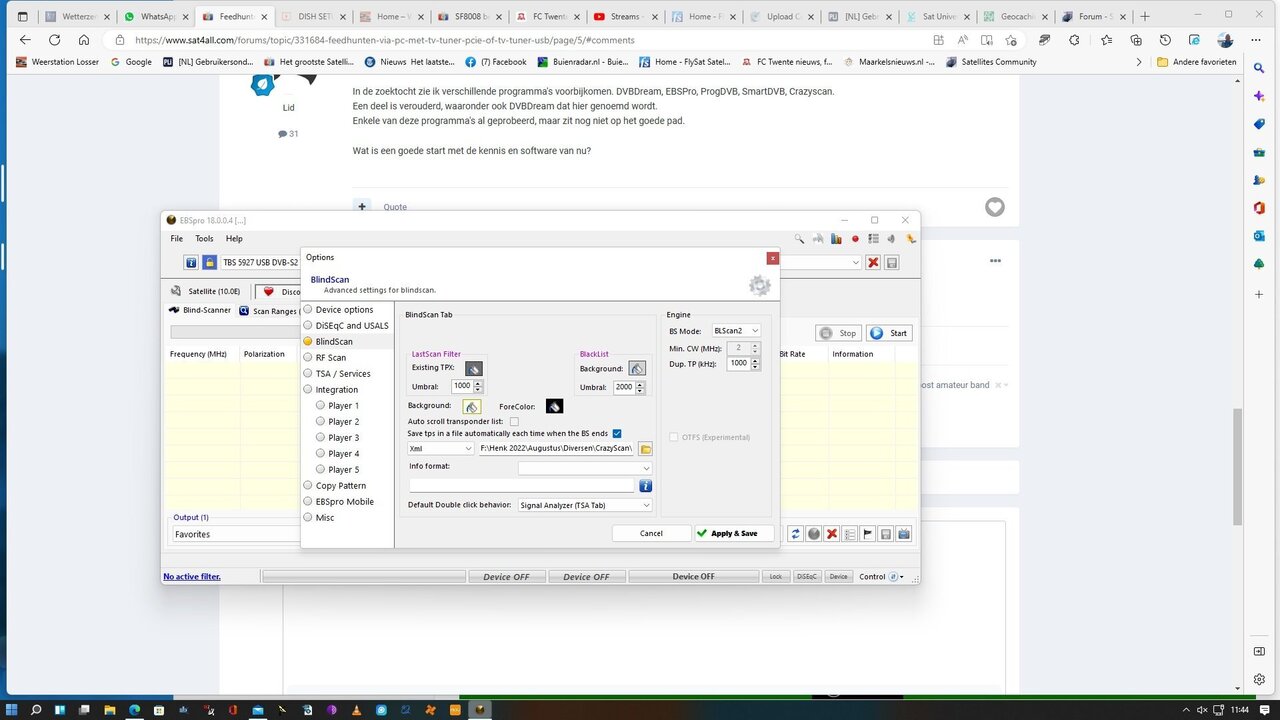Click the blue info icon beside format field
This screenshot has width=1280, height=720.
(646, 486)
